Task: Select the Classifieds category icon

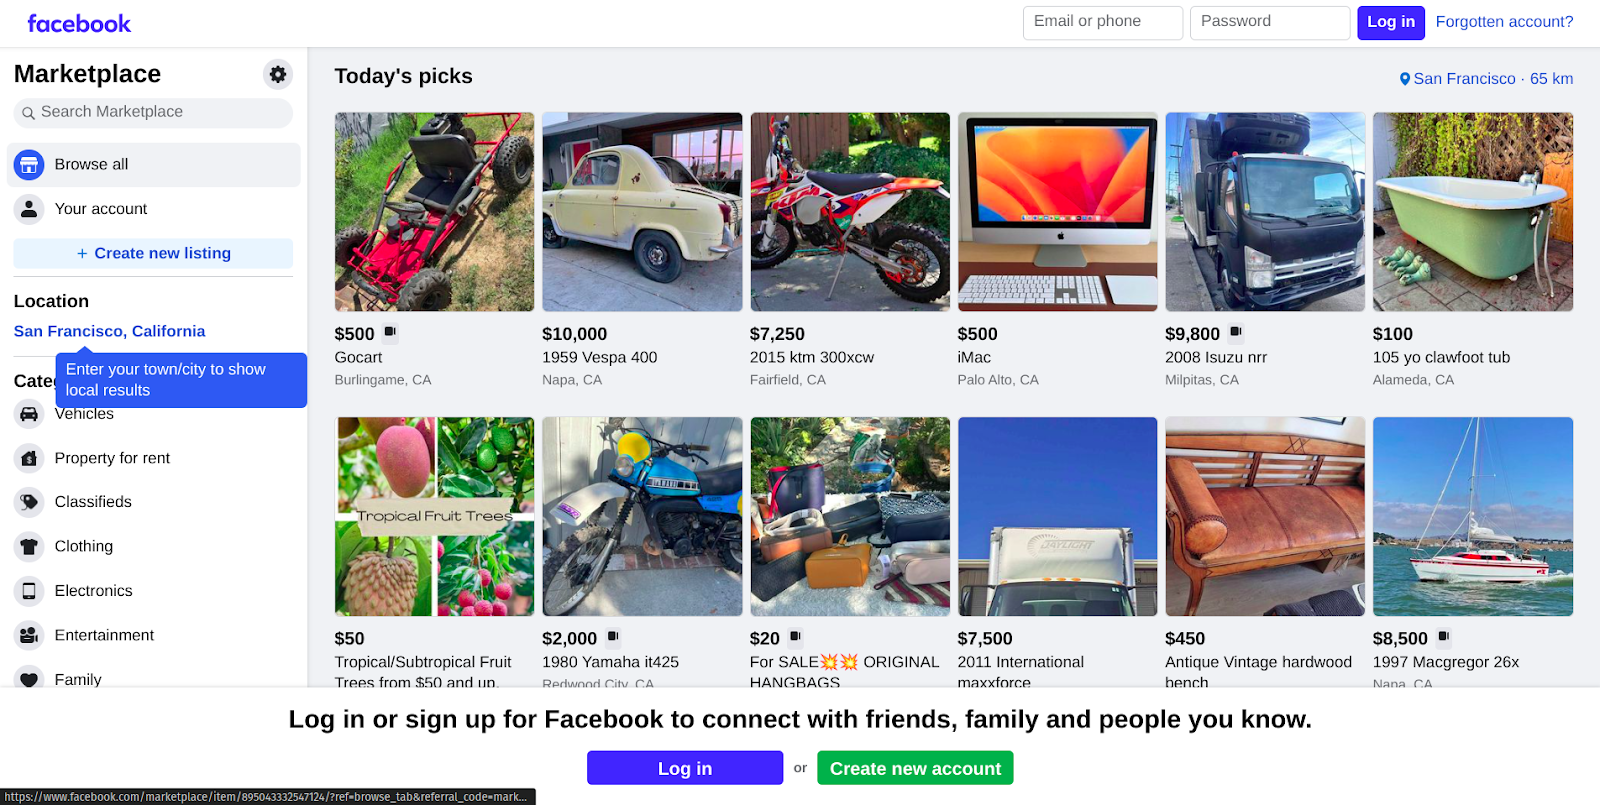Action: [x=29, y=501]
